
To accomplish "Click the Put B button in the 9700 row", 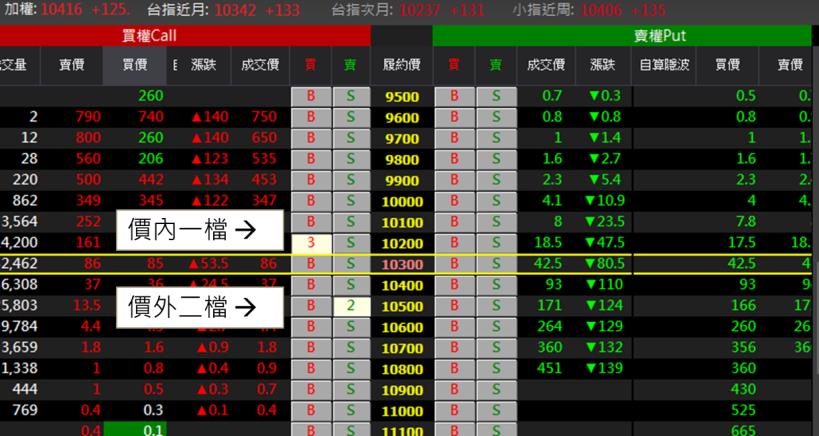I will [x=454, y=138].
